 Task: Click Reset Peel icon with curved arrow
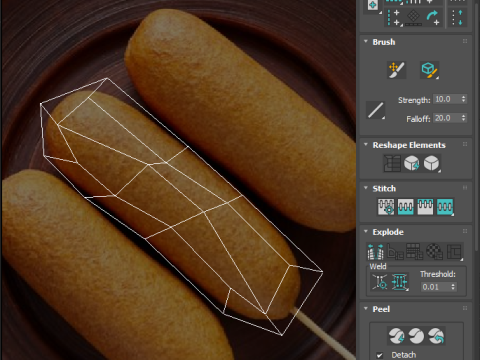click(x=436, y=336)
